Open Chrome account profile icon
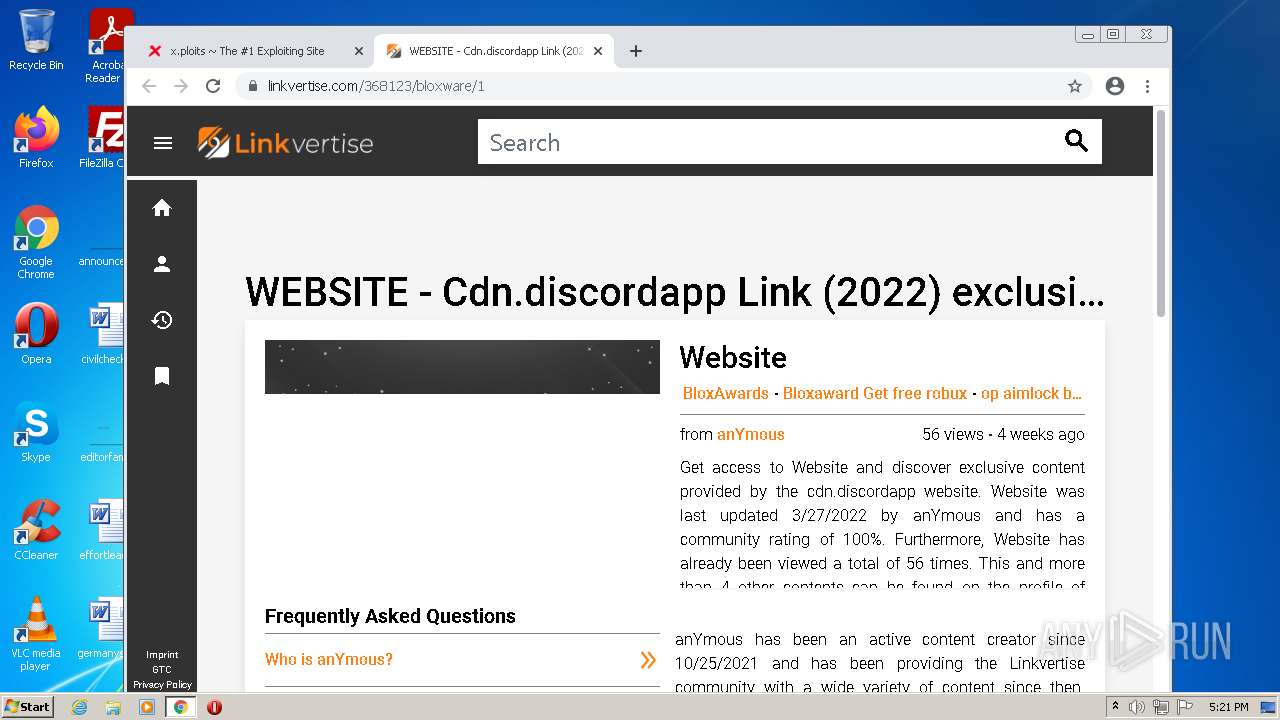Image resolution: width=1280 pixels, height=720 pixels. point(1115,86)
